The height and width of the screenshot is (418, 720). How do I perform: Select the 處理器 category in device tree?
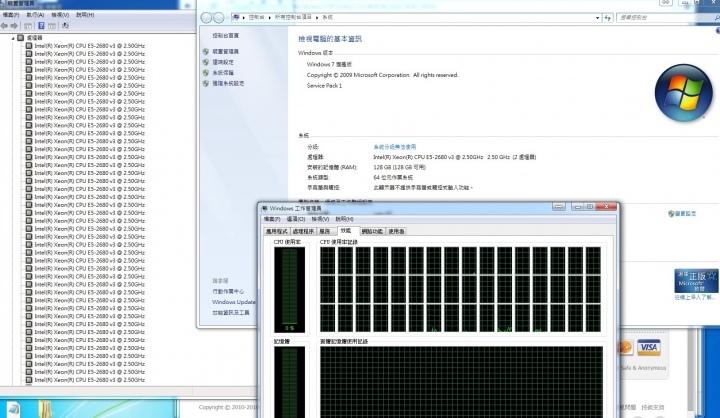point(34,38)
